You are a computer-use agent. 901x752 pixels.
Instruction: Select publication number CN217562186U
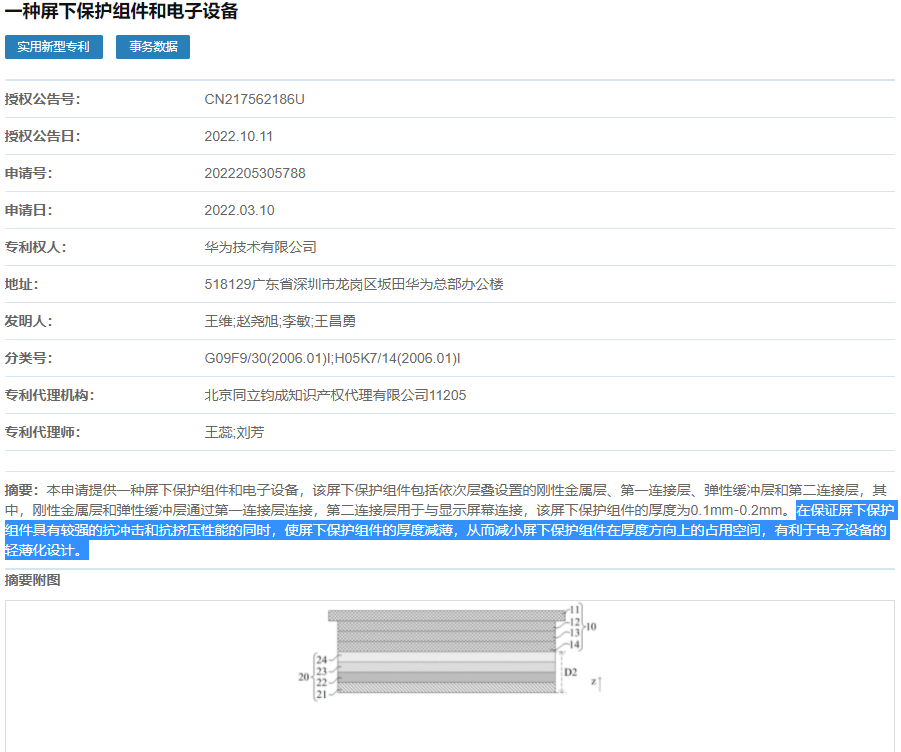pyautogui.click(x=253, y=99)
